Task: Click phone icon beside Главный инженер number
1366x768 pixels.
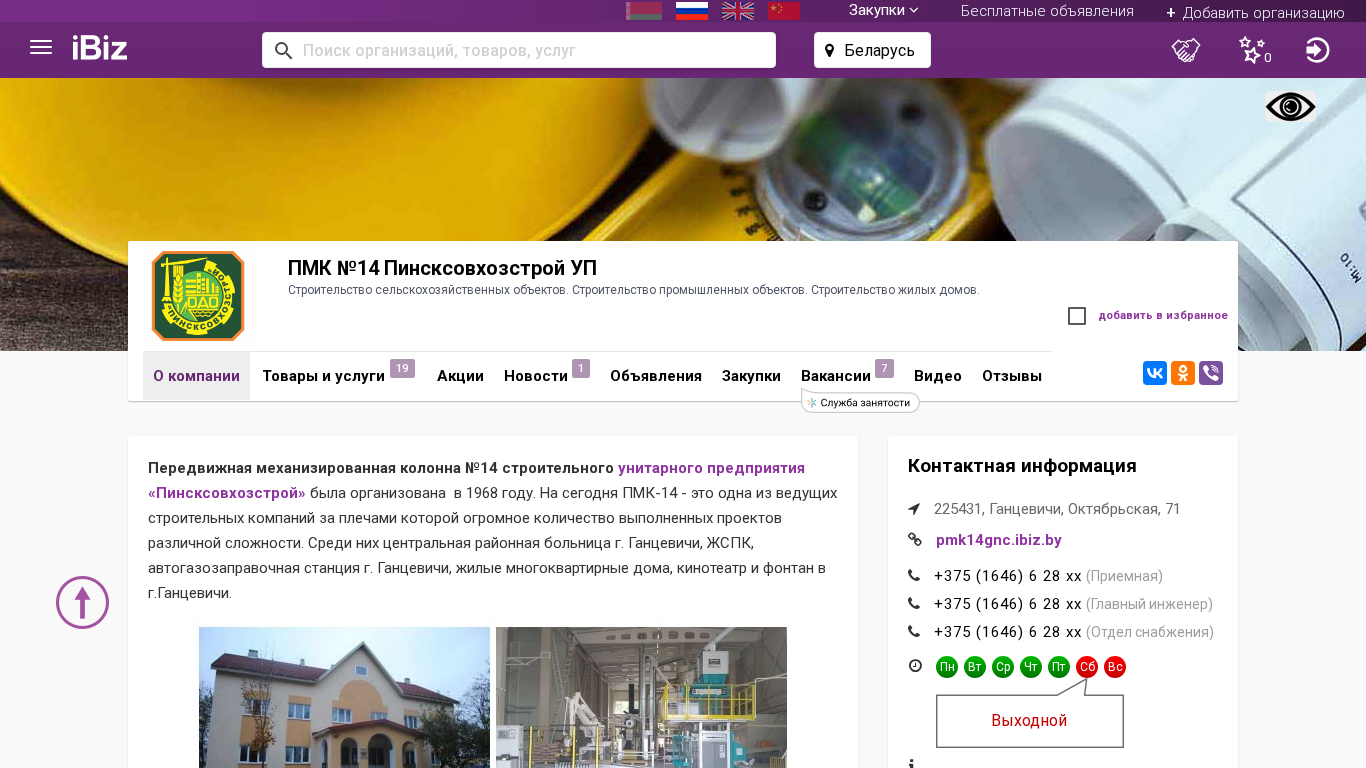Action: (914, 604)
